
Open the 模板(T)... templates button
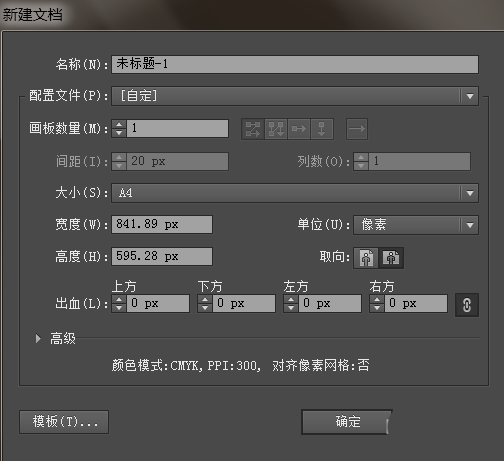pos(64,422)
